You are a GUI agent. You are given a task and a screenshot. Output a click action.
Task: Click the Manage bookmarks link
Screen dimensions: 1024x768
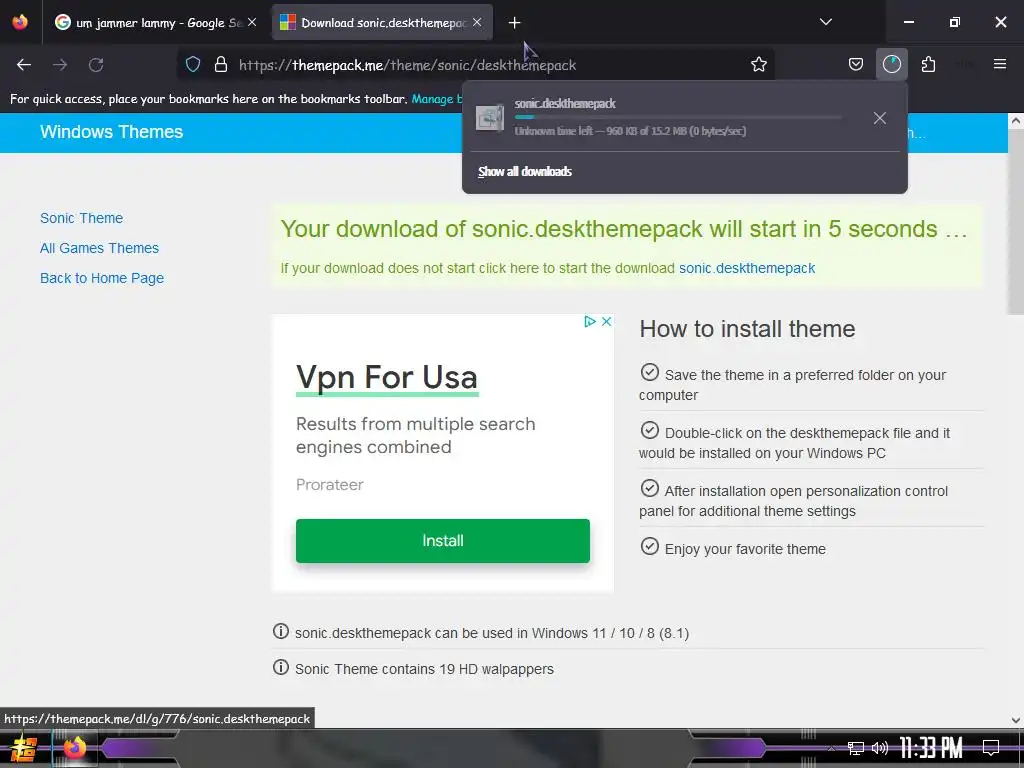click(x=436, y=99)
